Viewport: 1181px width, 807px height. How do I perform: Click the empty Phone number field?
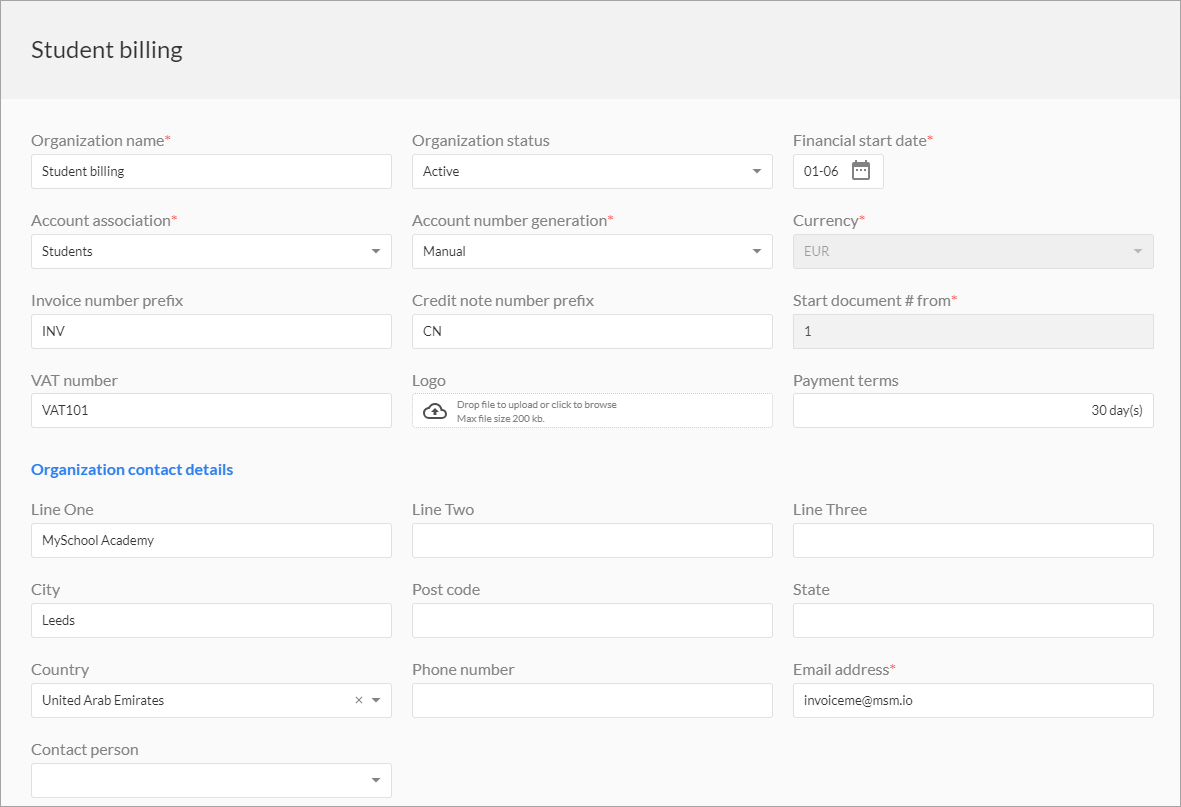click(x=592, y=700)
